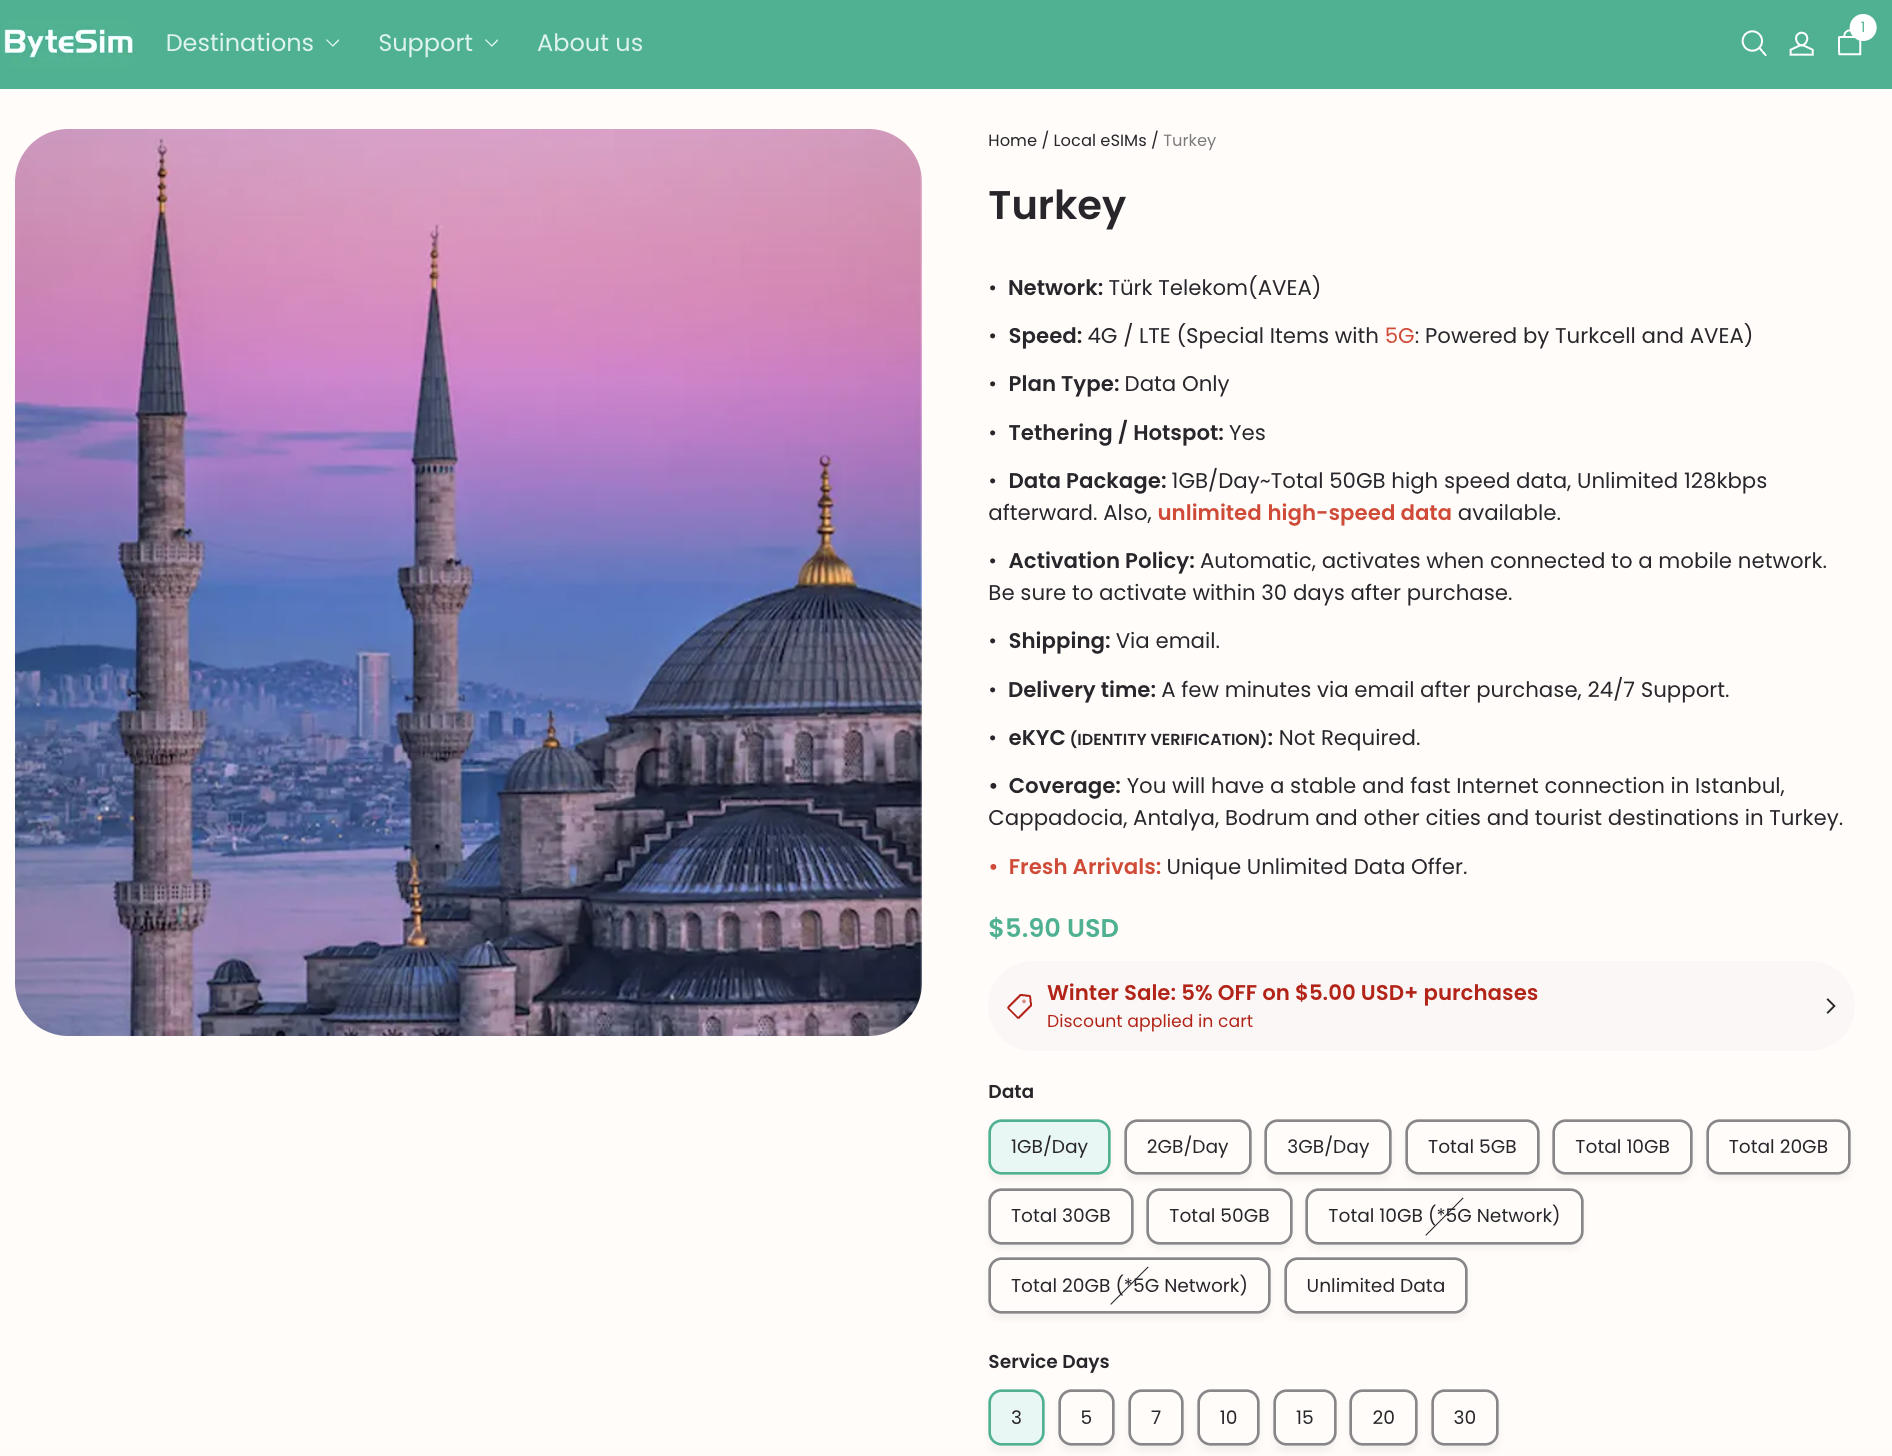Expand the Support dropdown menu
This screenshot has width=1892, height=1456.
[438, 43]
